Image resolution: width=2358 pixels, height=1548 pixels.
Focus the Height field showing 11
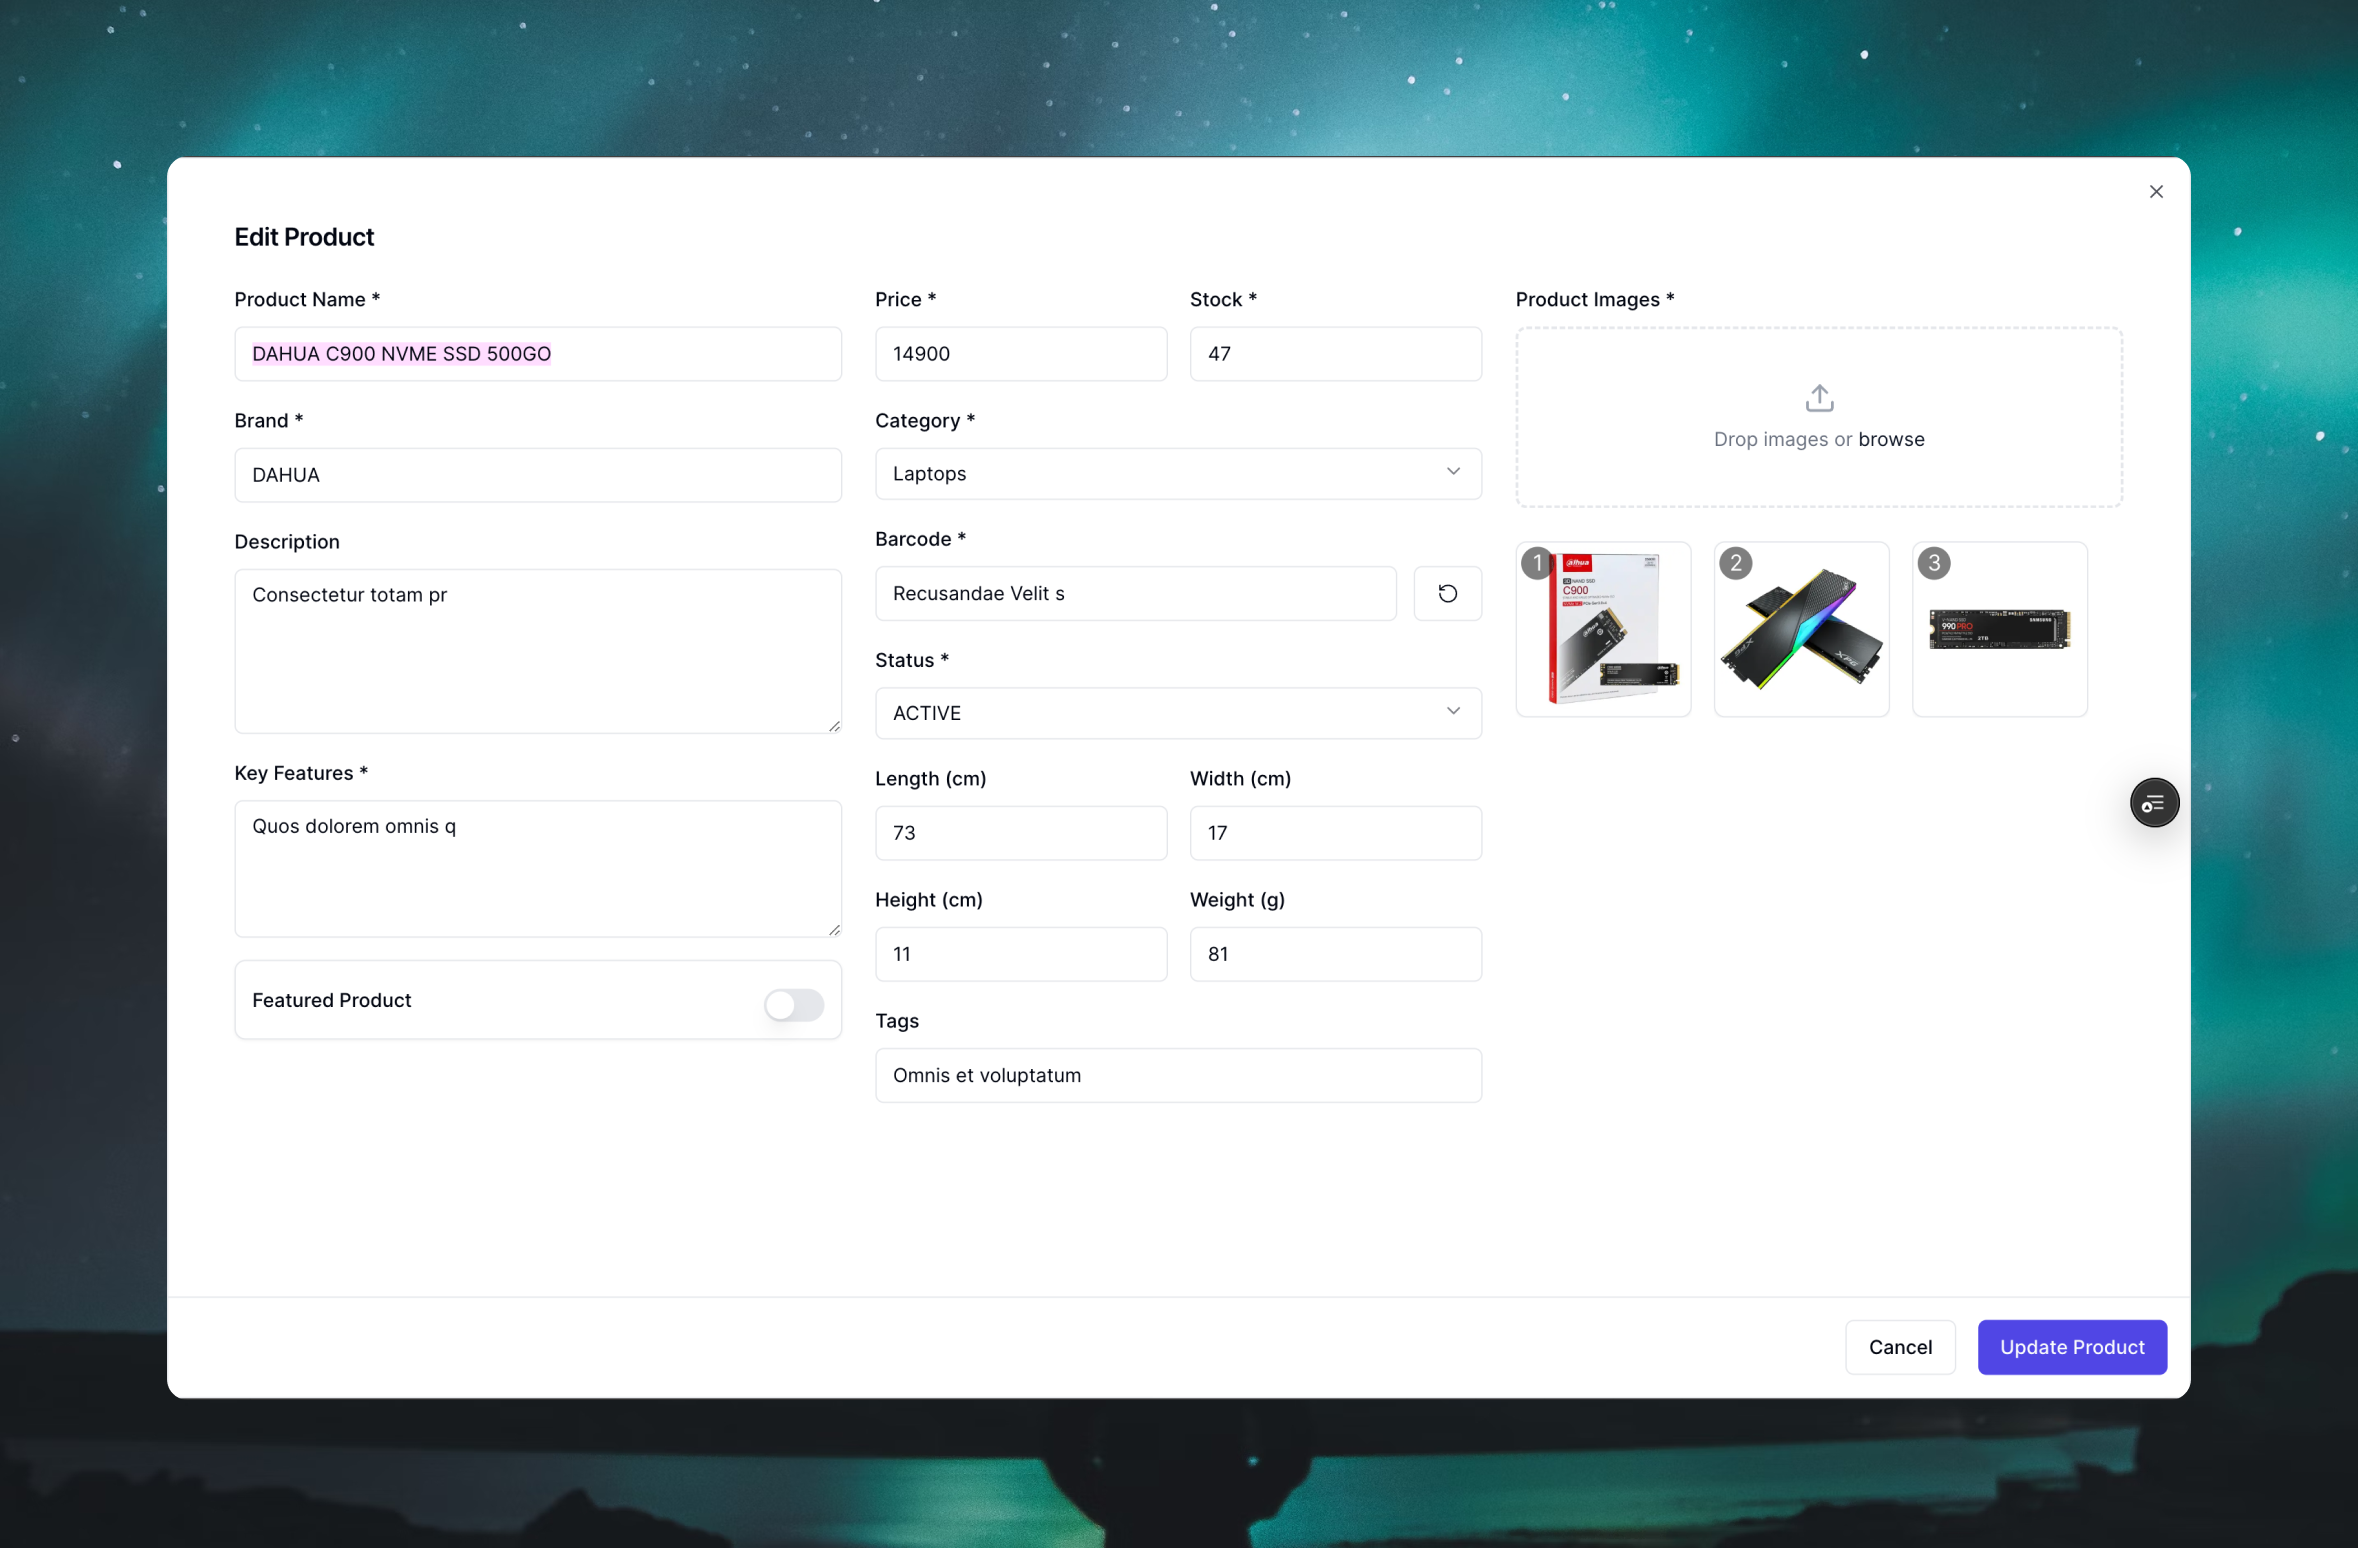pyautogui.click(x=1021, y=954)
